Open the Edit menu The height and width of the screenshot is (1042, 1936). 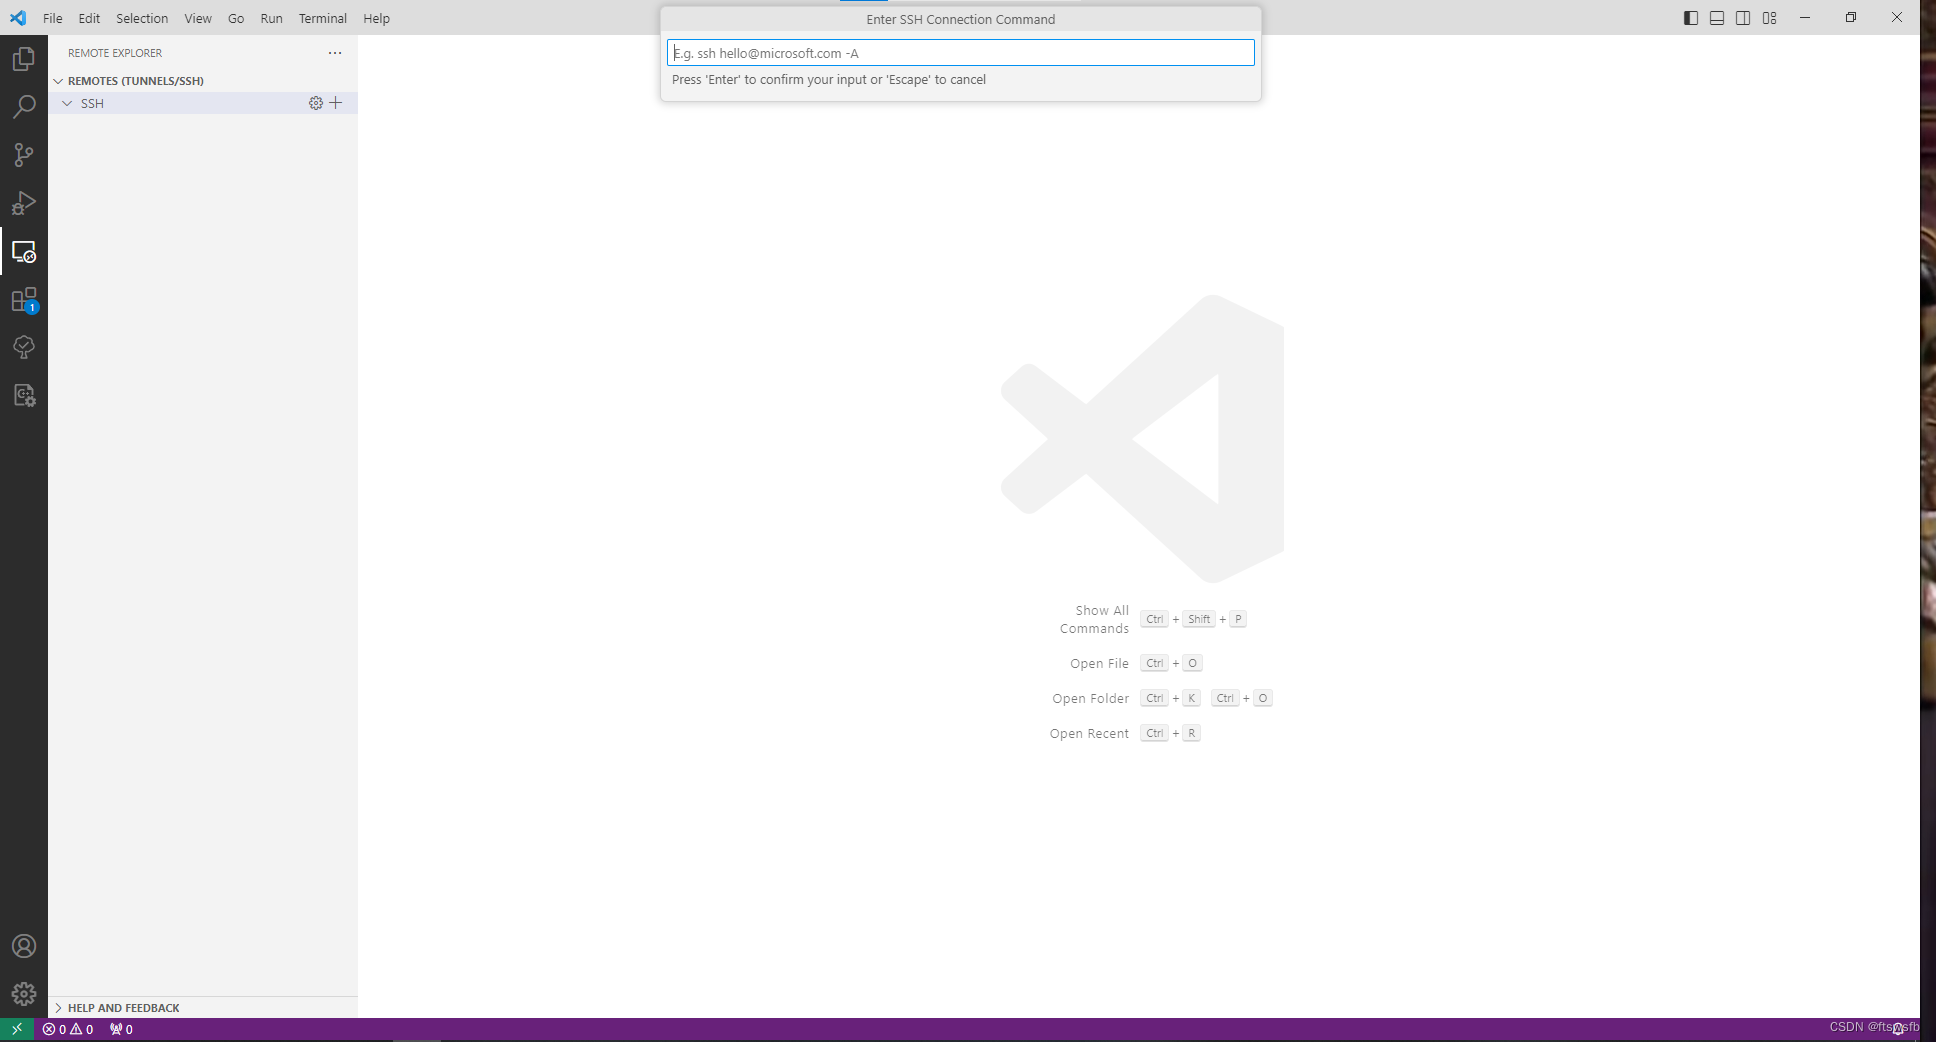pyautogui.click(x=89, y=18)
